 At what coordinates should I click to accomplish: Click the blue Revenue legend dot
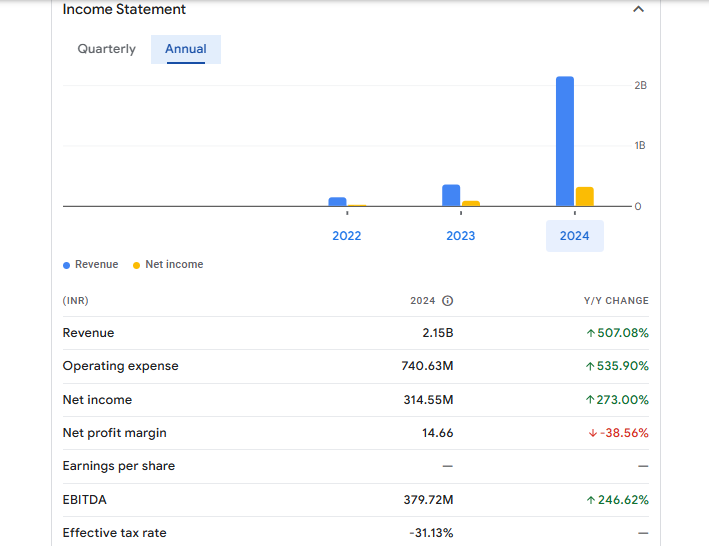pos(67,265)
